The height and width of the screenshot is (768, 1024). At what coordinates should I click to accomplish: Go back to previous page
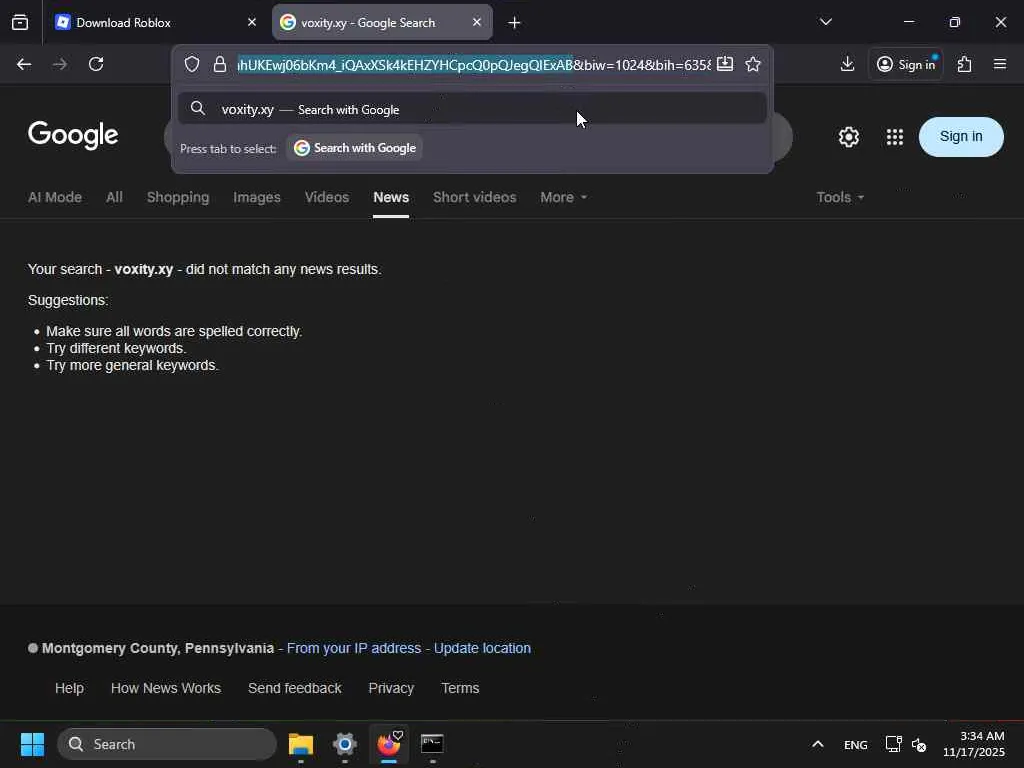[x=24, y=64]
